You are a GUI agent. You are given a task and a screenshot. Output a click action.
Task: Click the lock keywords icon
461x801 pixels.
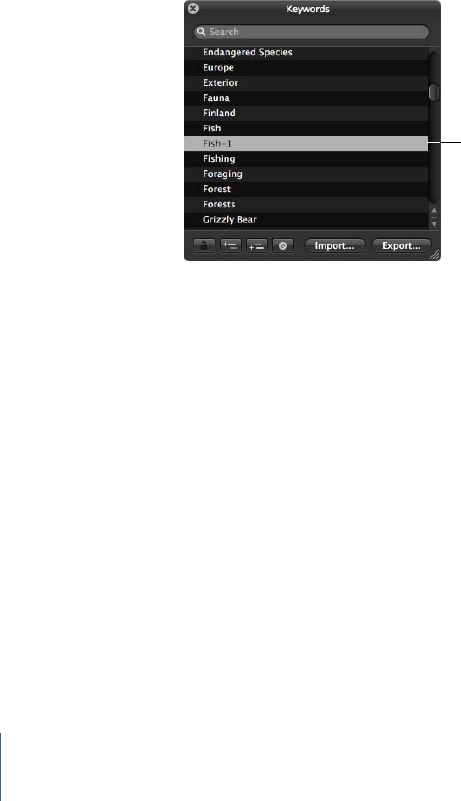tap(204, 246)
